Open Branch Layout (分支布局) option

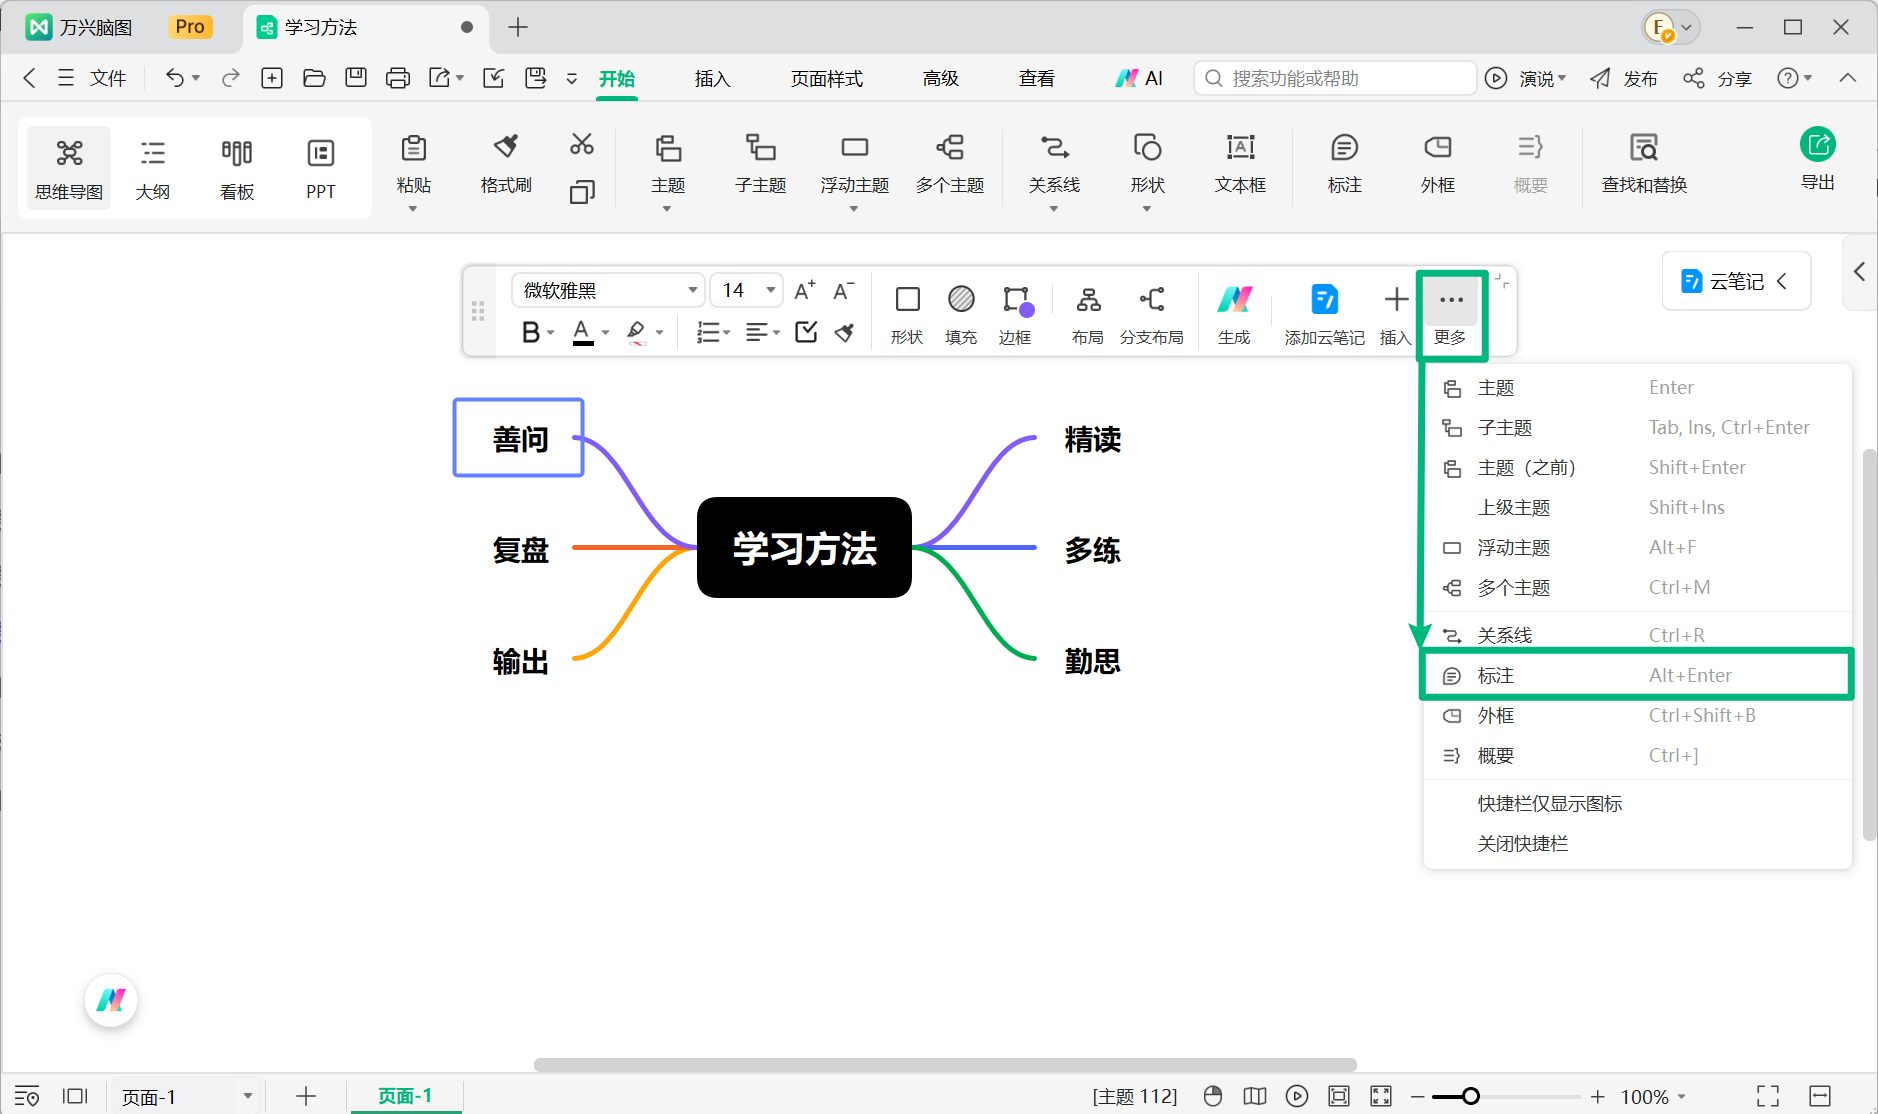(x=1152, y=314)
